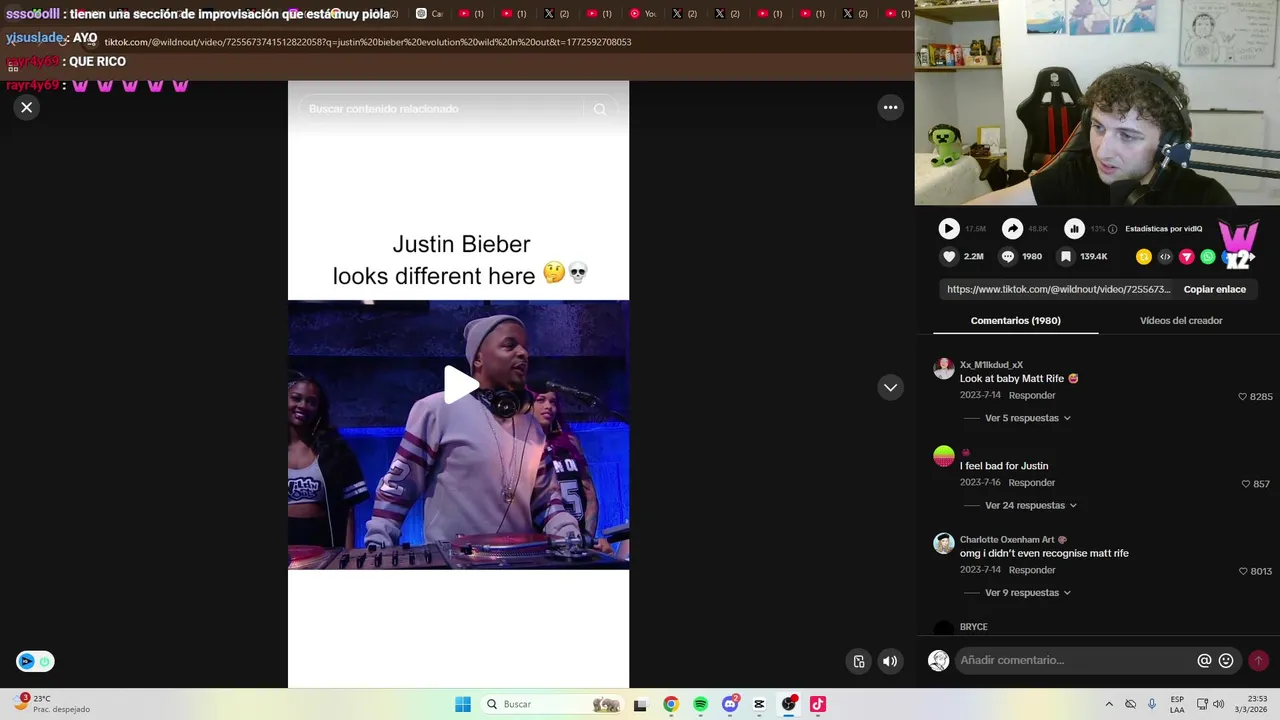Play the Justin Bieber video
Viewport: 1280px width, 720px height.
(x=459, y=384)
